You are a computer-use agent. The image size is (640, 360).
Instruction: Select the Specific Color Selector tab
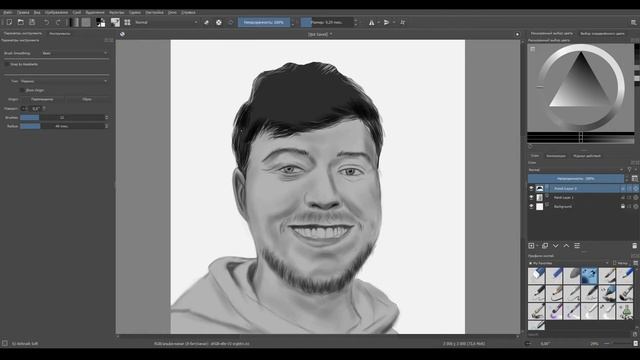[602, 33]
